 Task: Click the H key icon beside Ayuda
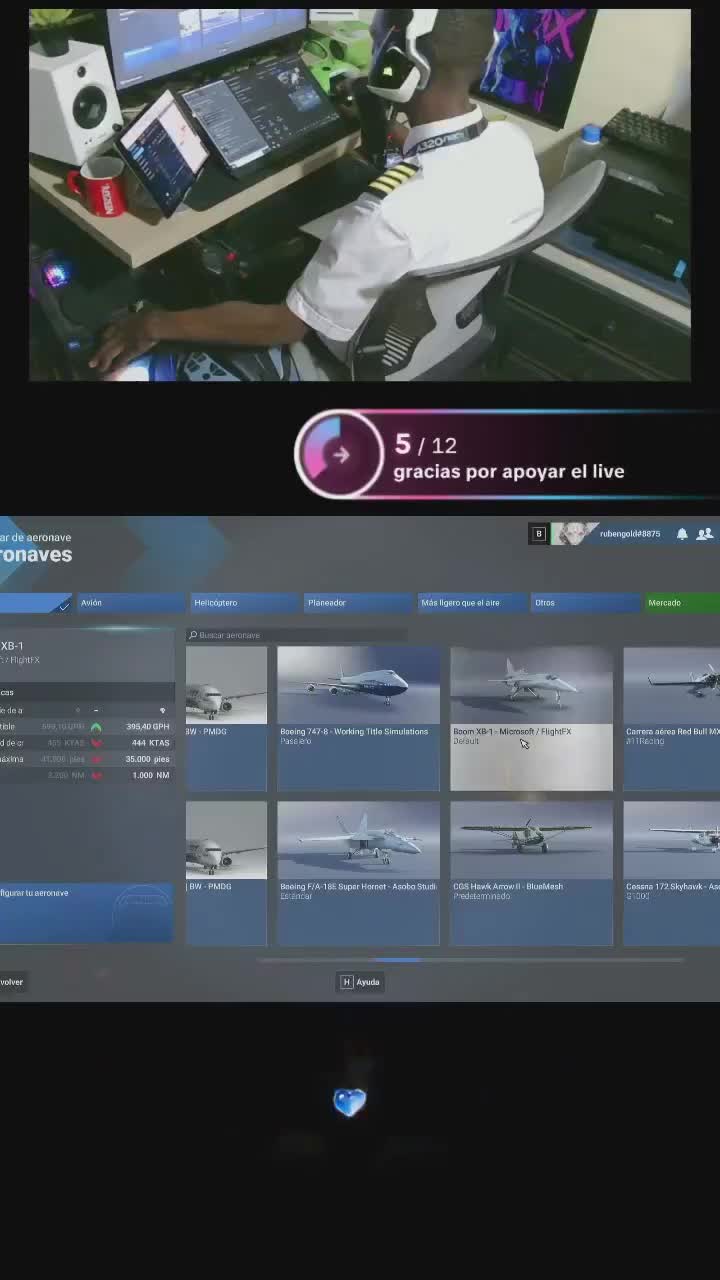point(347,982)
